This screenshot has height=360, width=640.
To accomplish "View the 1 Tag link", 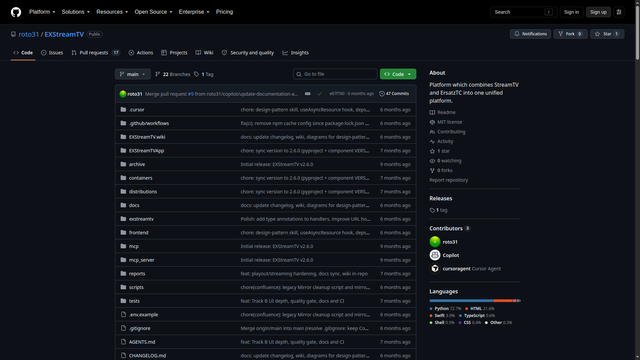I will [x=204, y=74].
